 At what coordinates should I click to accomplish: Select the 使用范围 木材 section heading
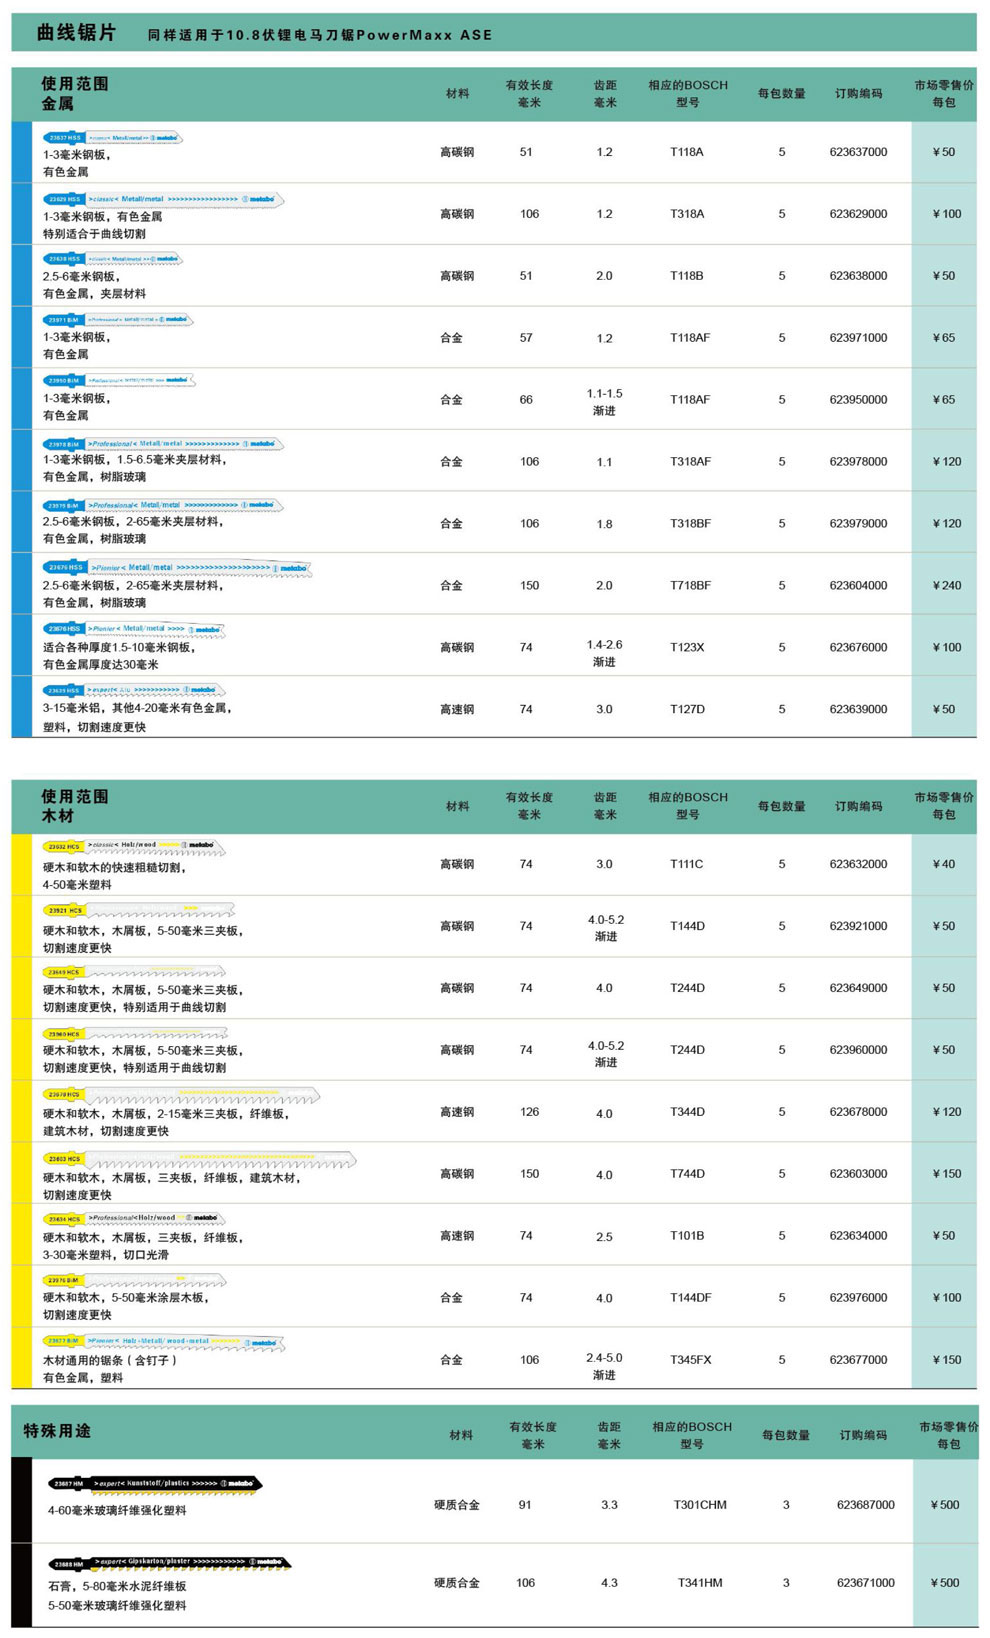tap(75, 806)
